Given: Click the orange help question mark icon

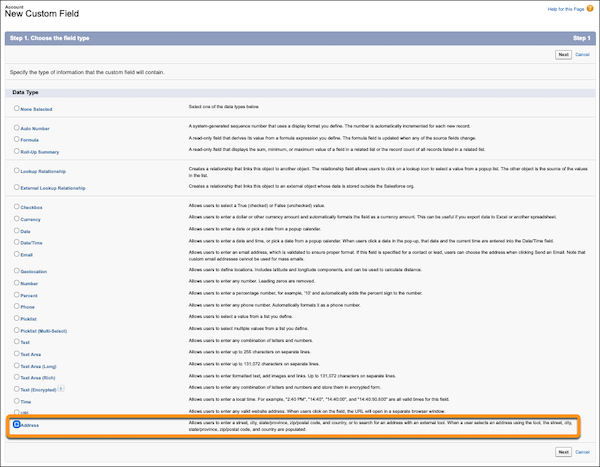Looking at the screenshot, I should 591,10.
